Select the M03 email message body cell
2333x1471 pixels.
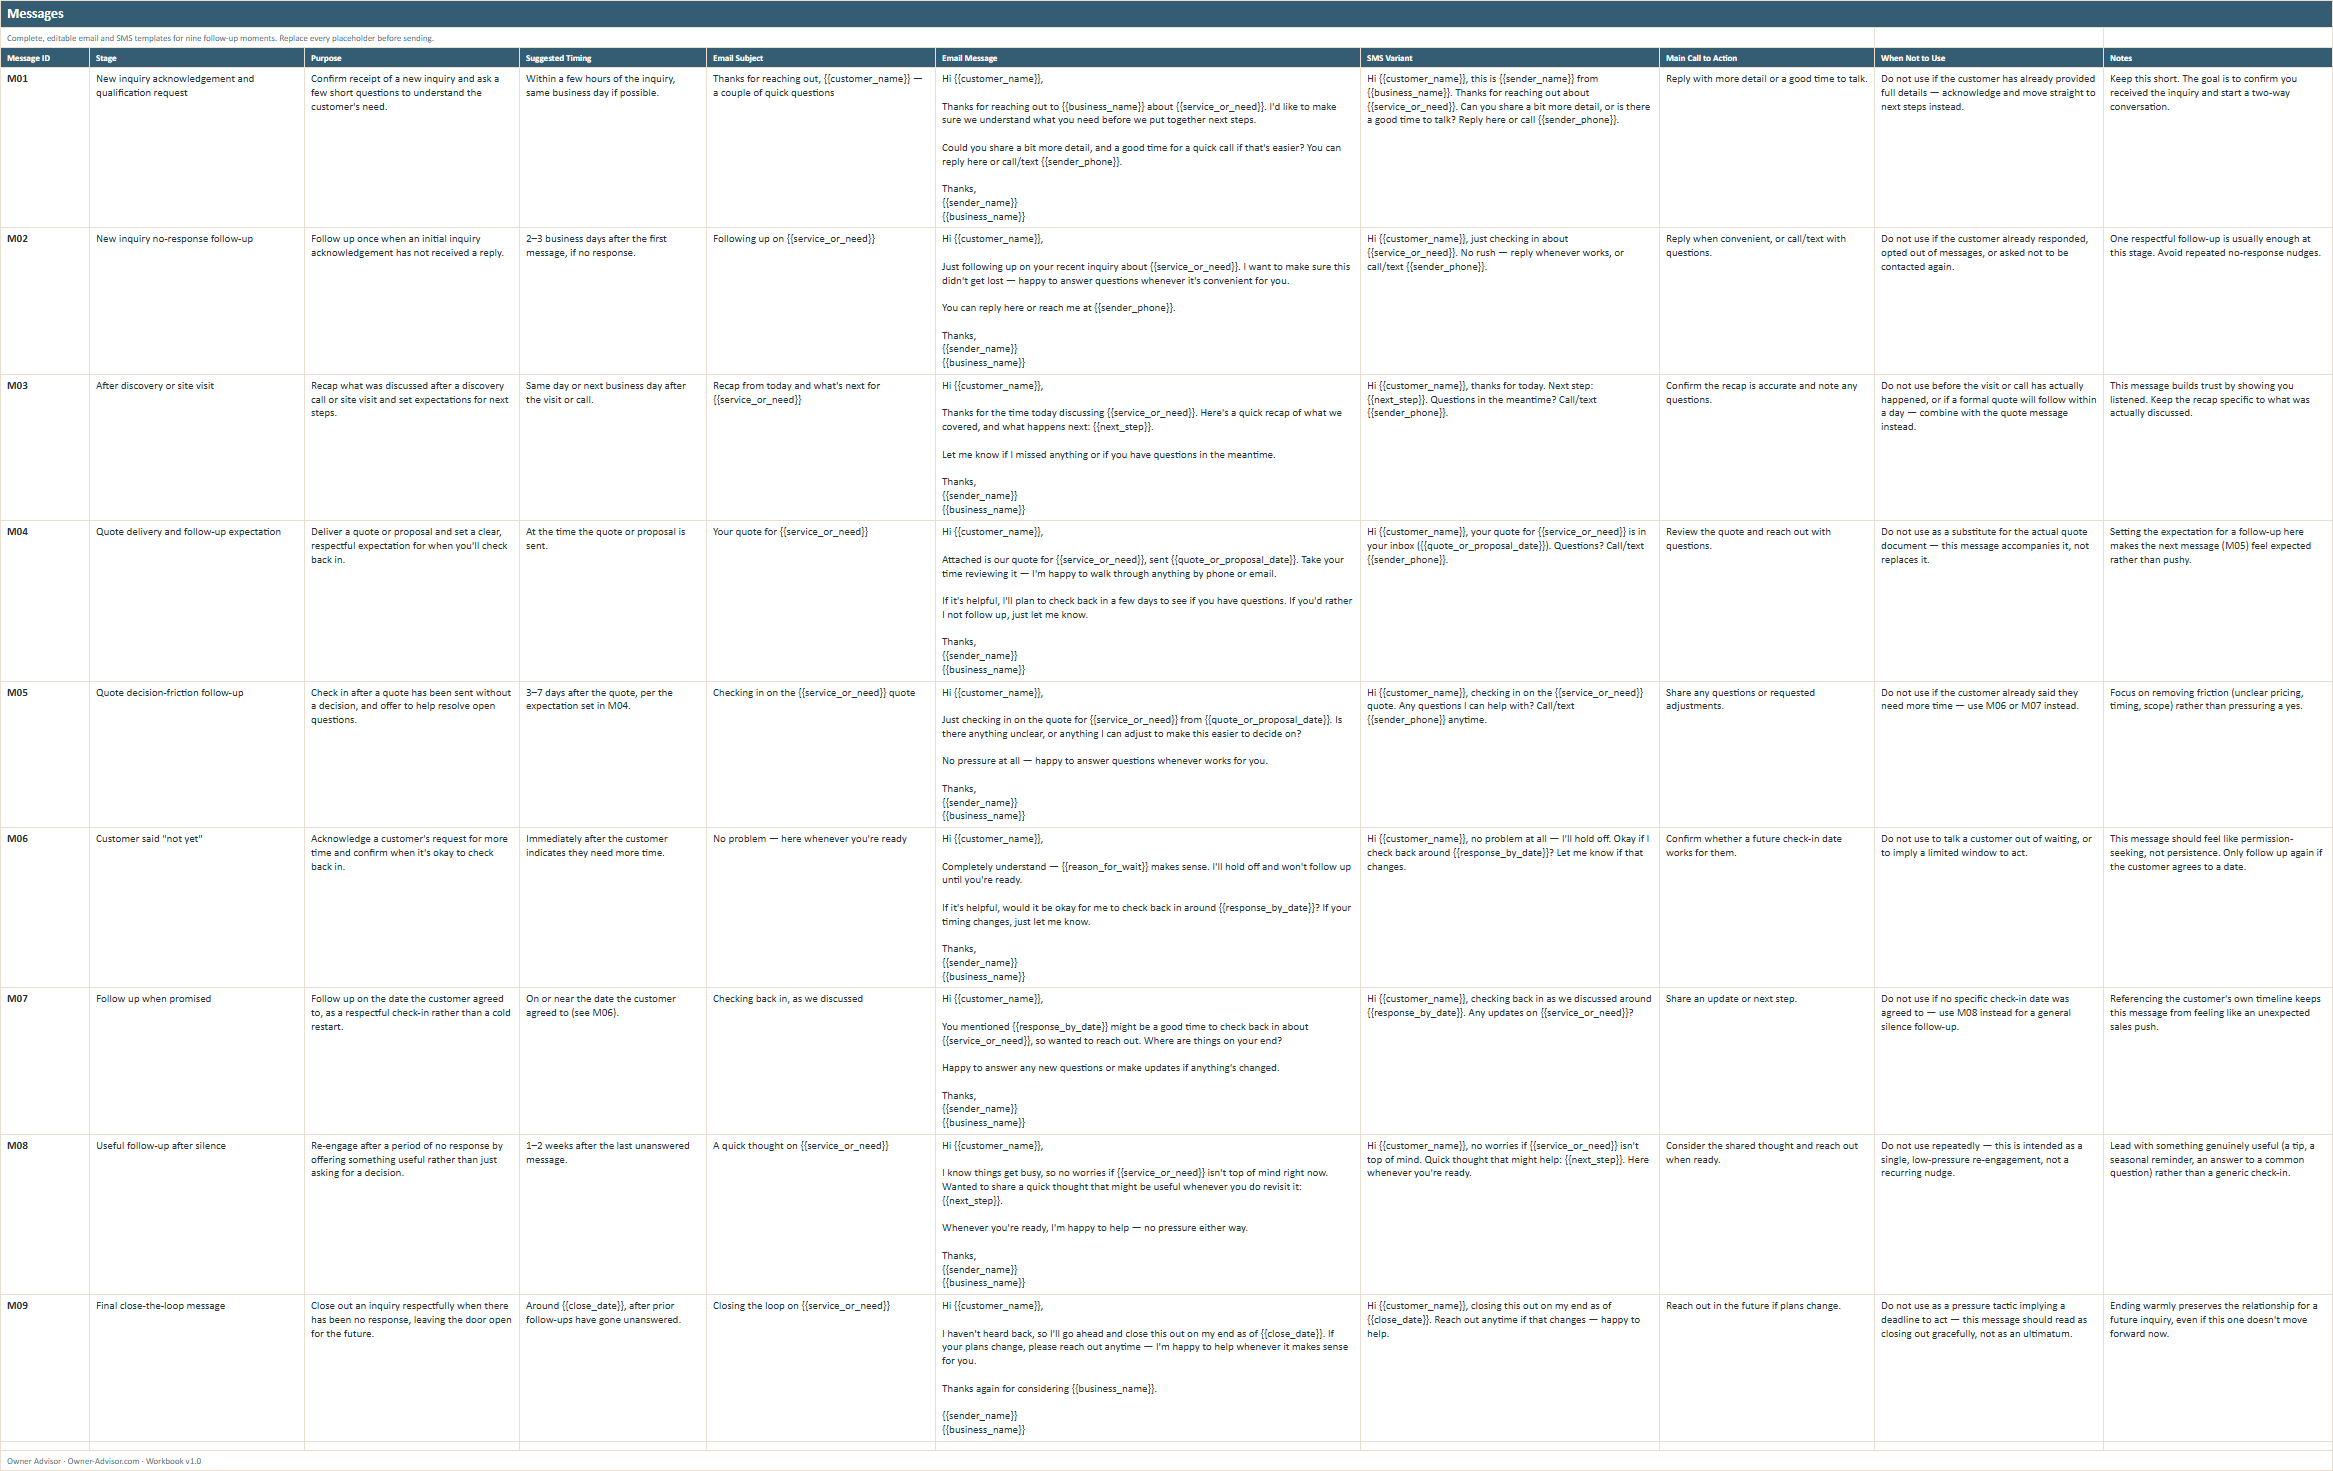tap(1147, 447)
